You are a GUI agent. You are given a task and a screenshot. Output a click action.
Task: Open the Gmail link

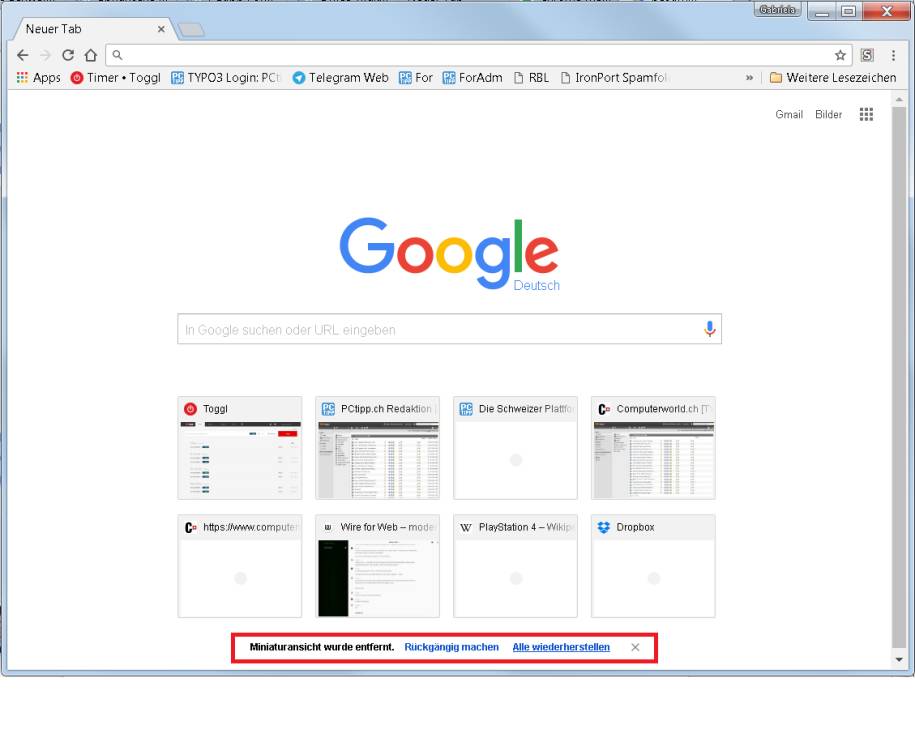pyautogui.click(x=789, y=114)
